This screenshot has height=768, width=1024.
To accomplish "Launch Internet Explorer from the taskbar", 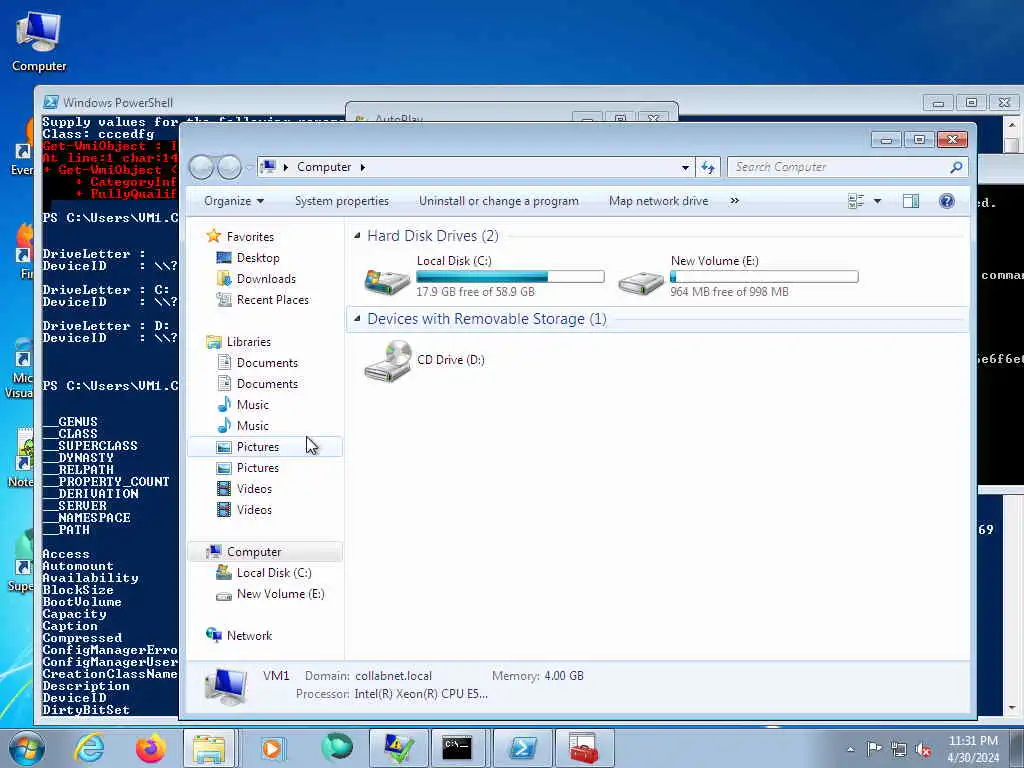I will (89, 748).
